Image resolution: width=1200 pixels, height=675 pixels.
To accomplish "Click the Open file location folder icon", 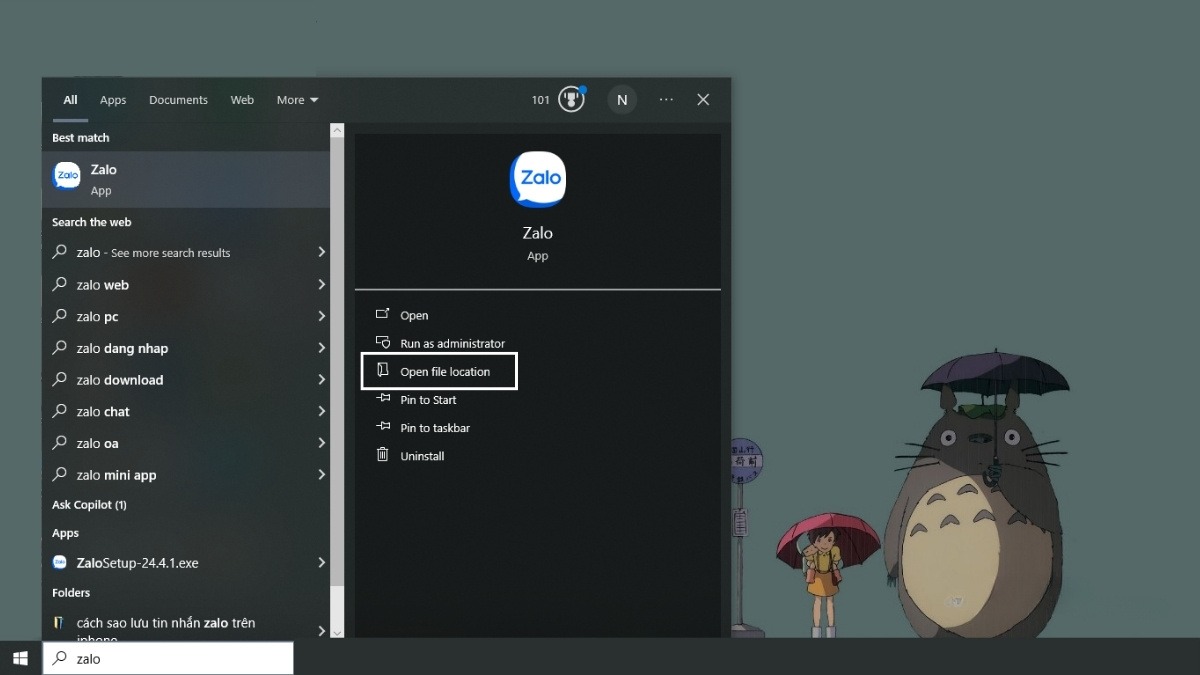I will pyautogui.click(x=382, y=370).
